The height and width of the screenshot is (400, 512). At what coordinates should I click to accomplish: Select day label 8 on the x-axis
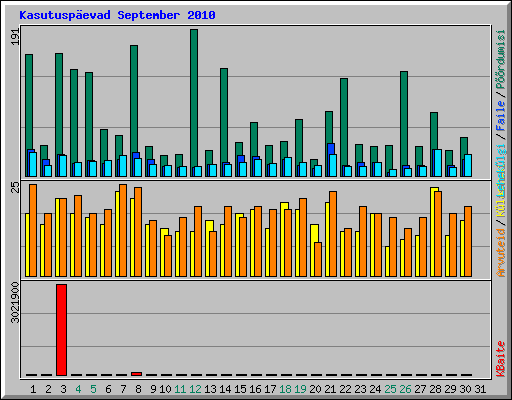click(x=138, y=389)
